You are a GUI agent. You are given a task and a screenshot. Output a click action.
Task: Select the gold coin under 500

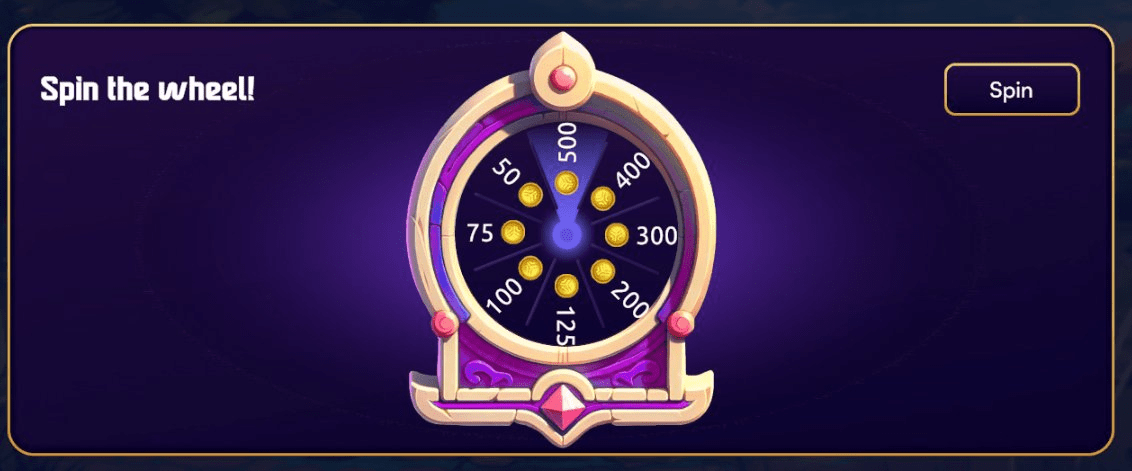(567, 183)
